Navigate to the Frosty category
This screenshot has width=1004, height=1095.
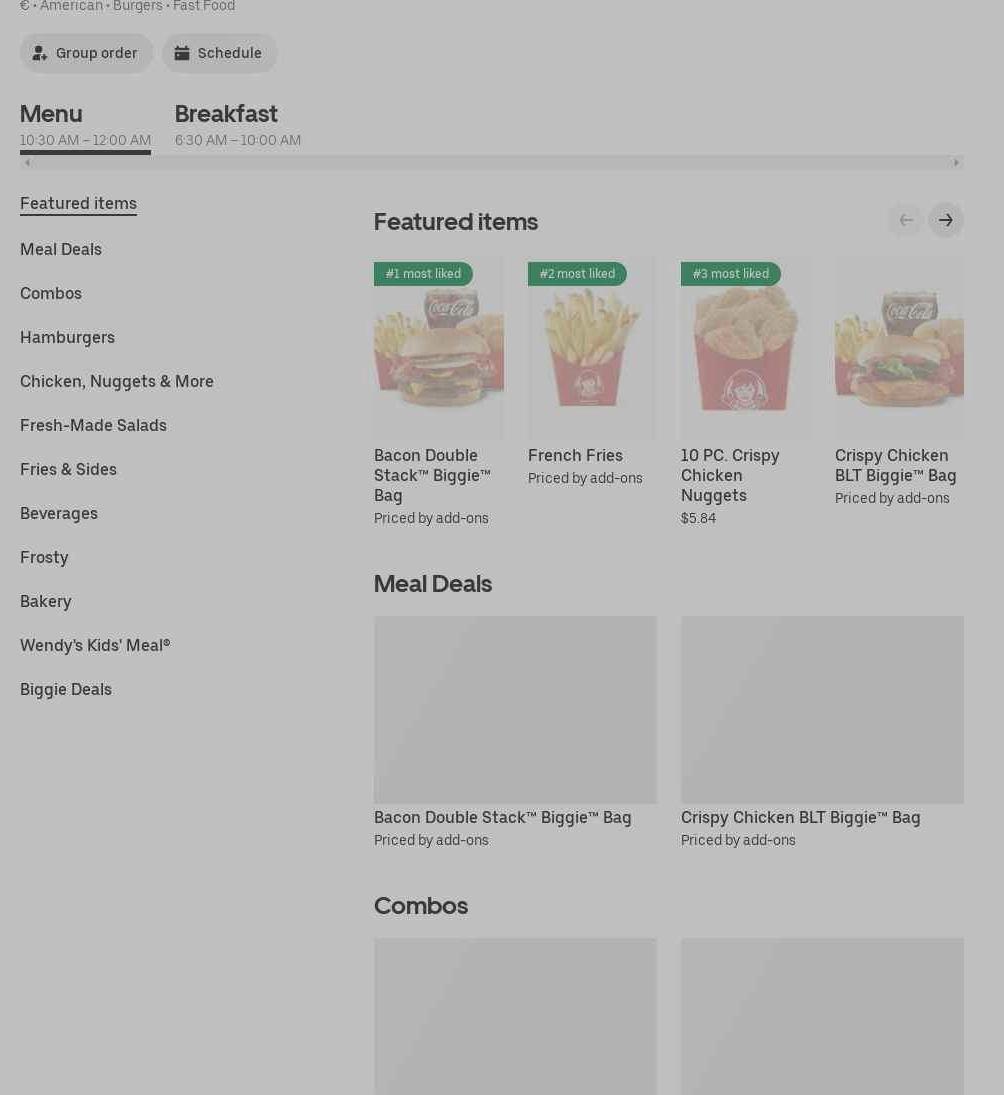click(x=44, y=557)
